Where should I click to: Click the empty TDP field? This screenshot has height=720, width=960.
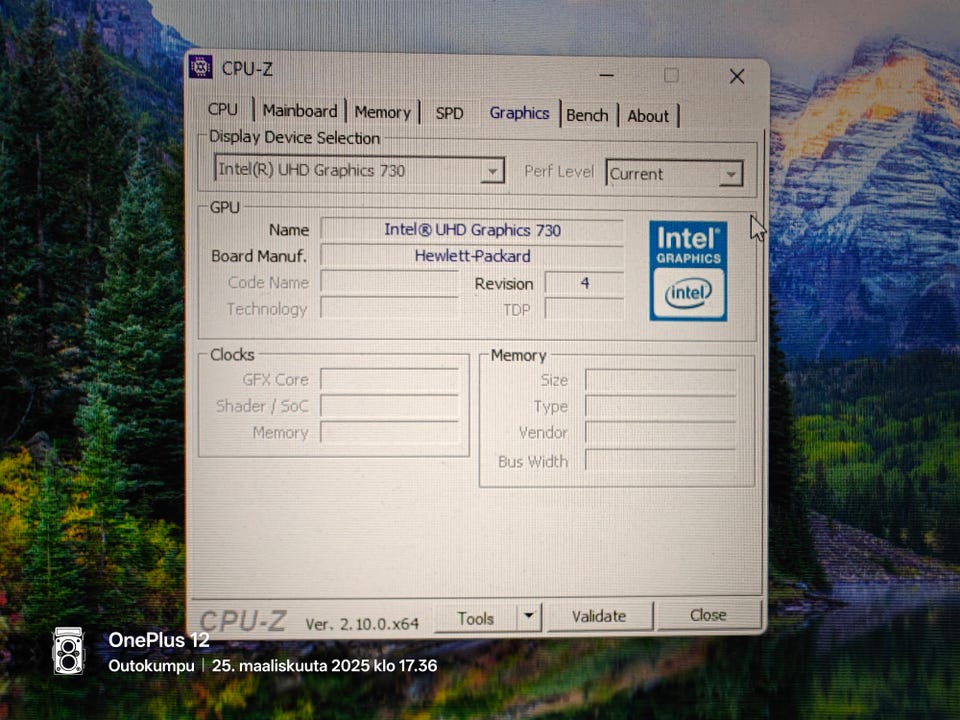point(584,309)
